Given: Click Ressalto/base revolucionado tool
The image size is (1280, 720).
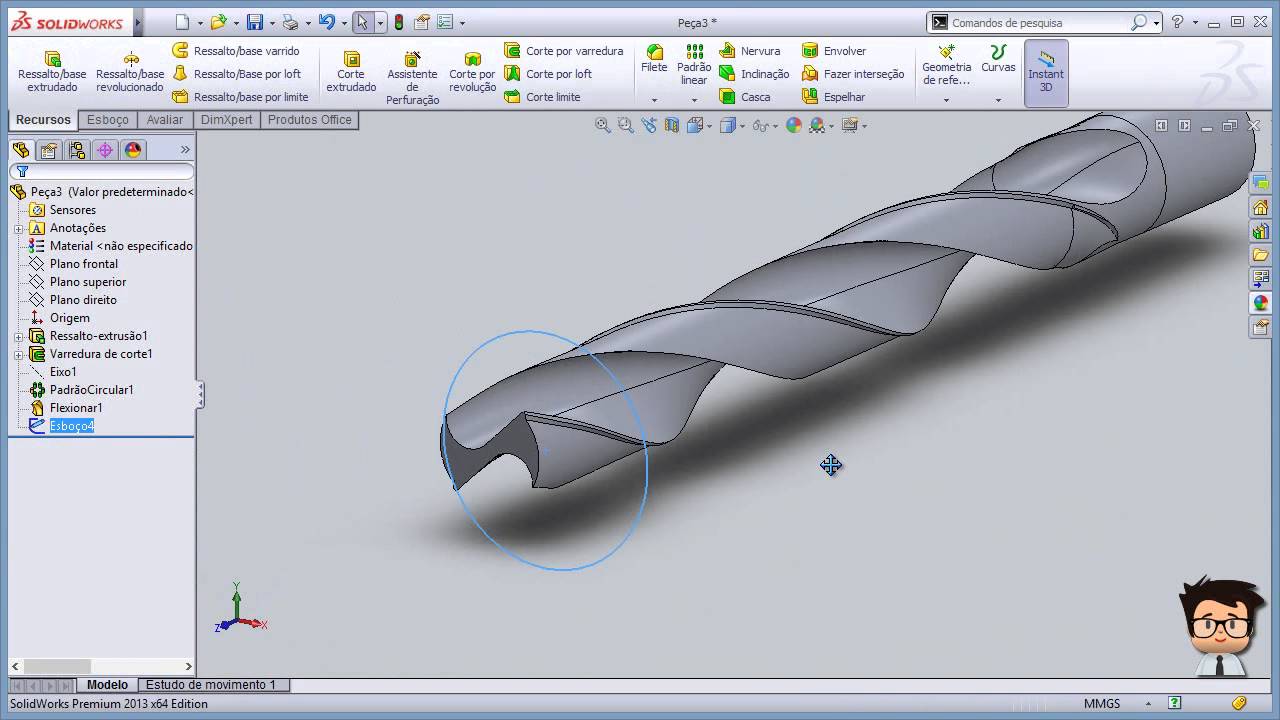Looking at the screenshot, I should click(x=130, y=72).
